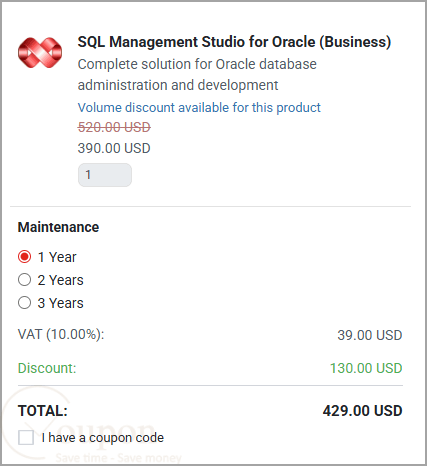The width and height of the screenshot is (427, 466).
Task: Click the Maintenance section heading
Action: click(58, 227)
